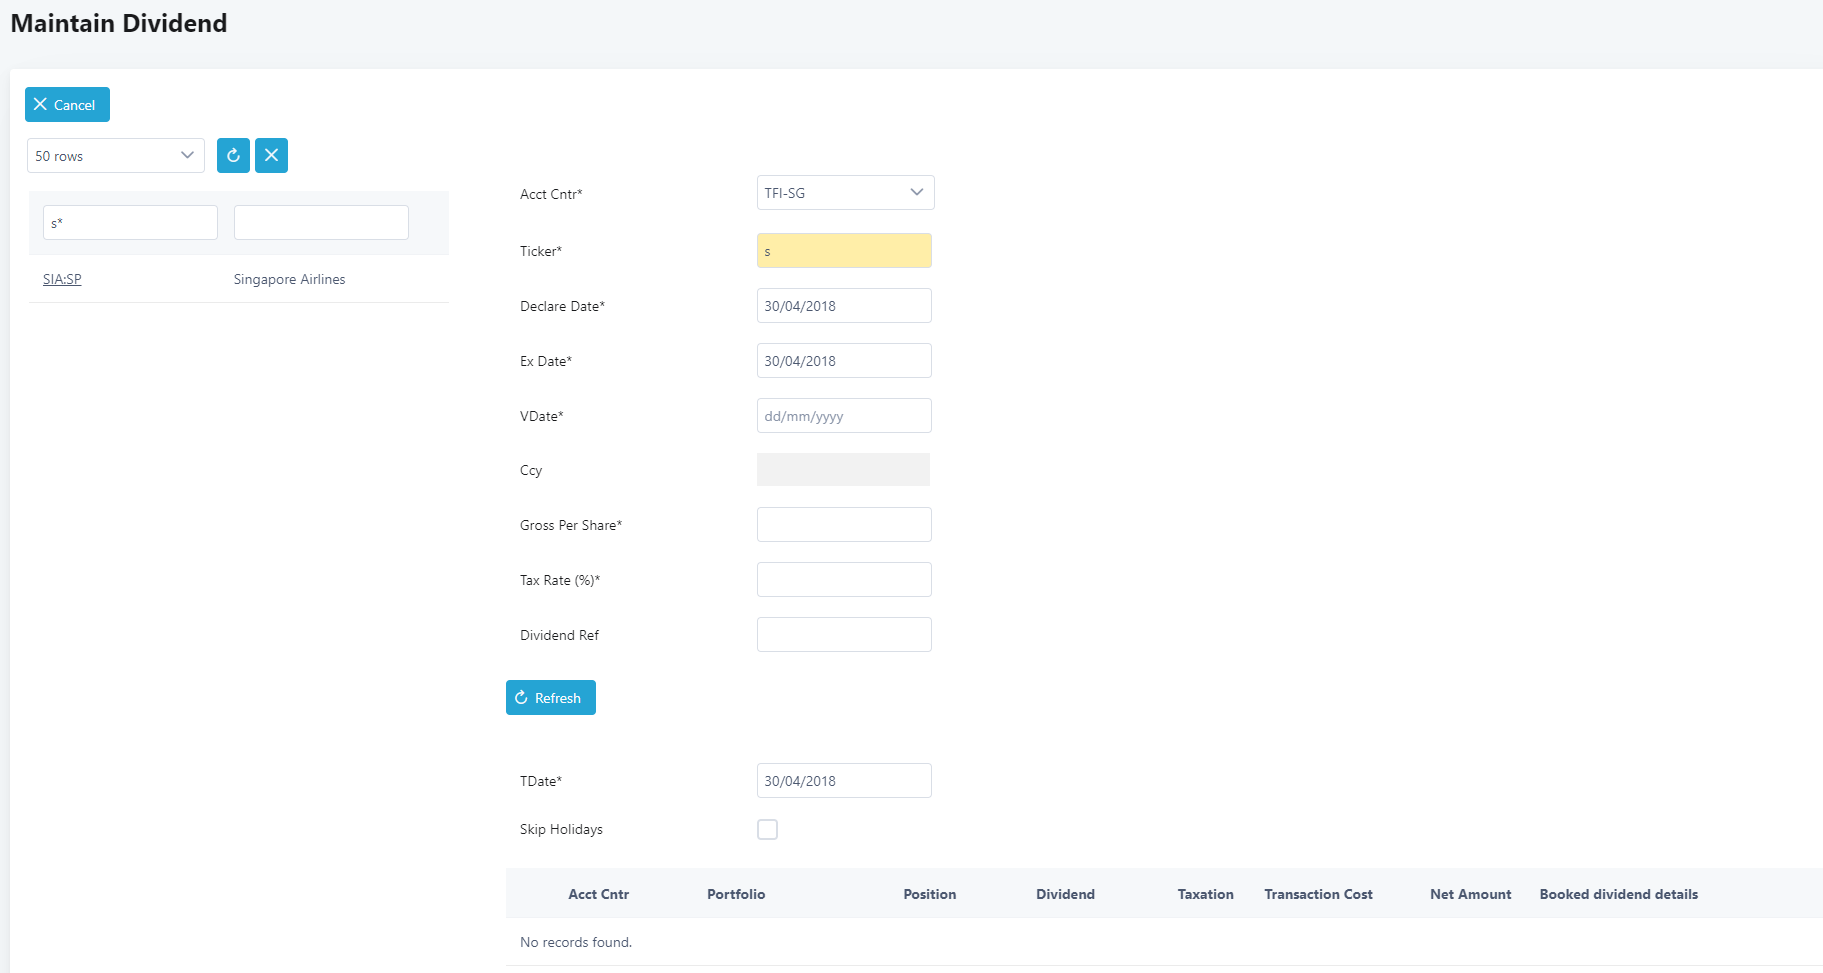Open the SIA:SP ticker link
The width and height of the screenshot is (1823, 973).
[62, 279]
